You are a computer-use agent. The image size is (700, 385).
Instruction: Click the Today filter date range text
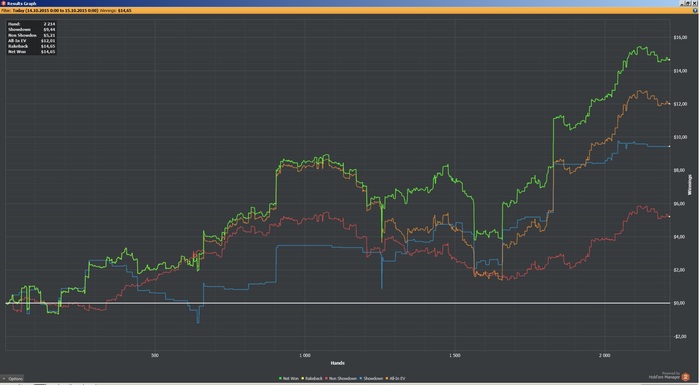(x=55, y=10)
